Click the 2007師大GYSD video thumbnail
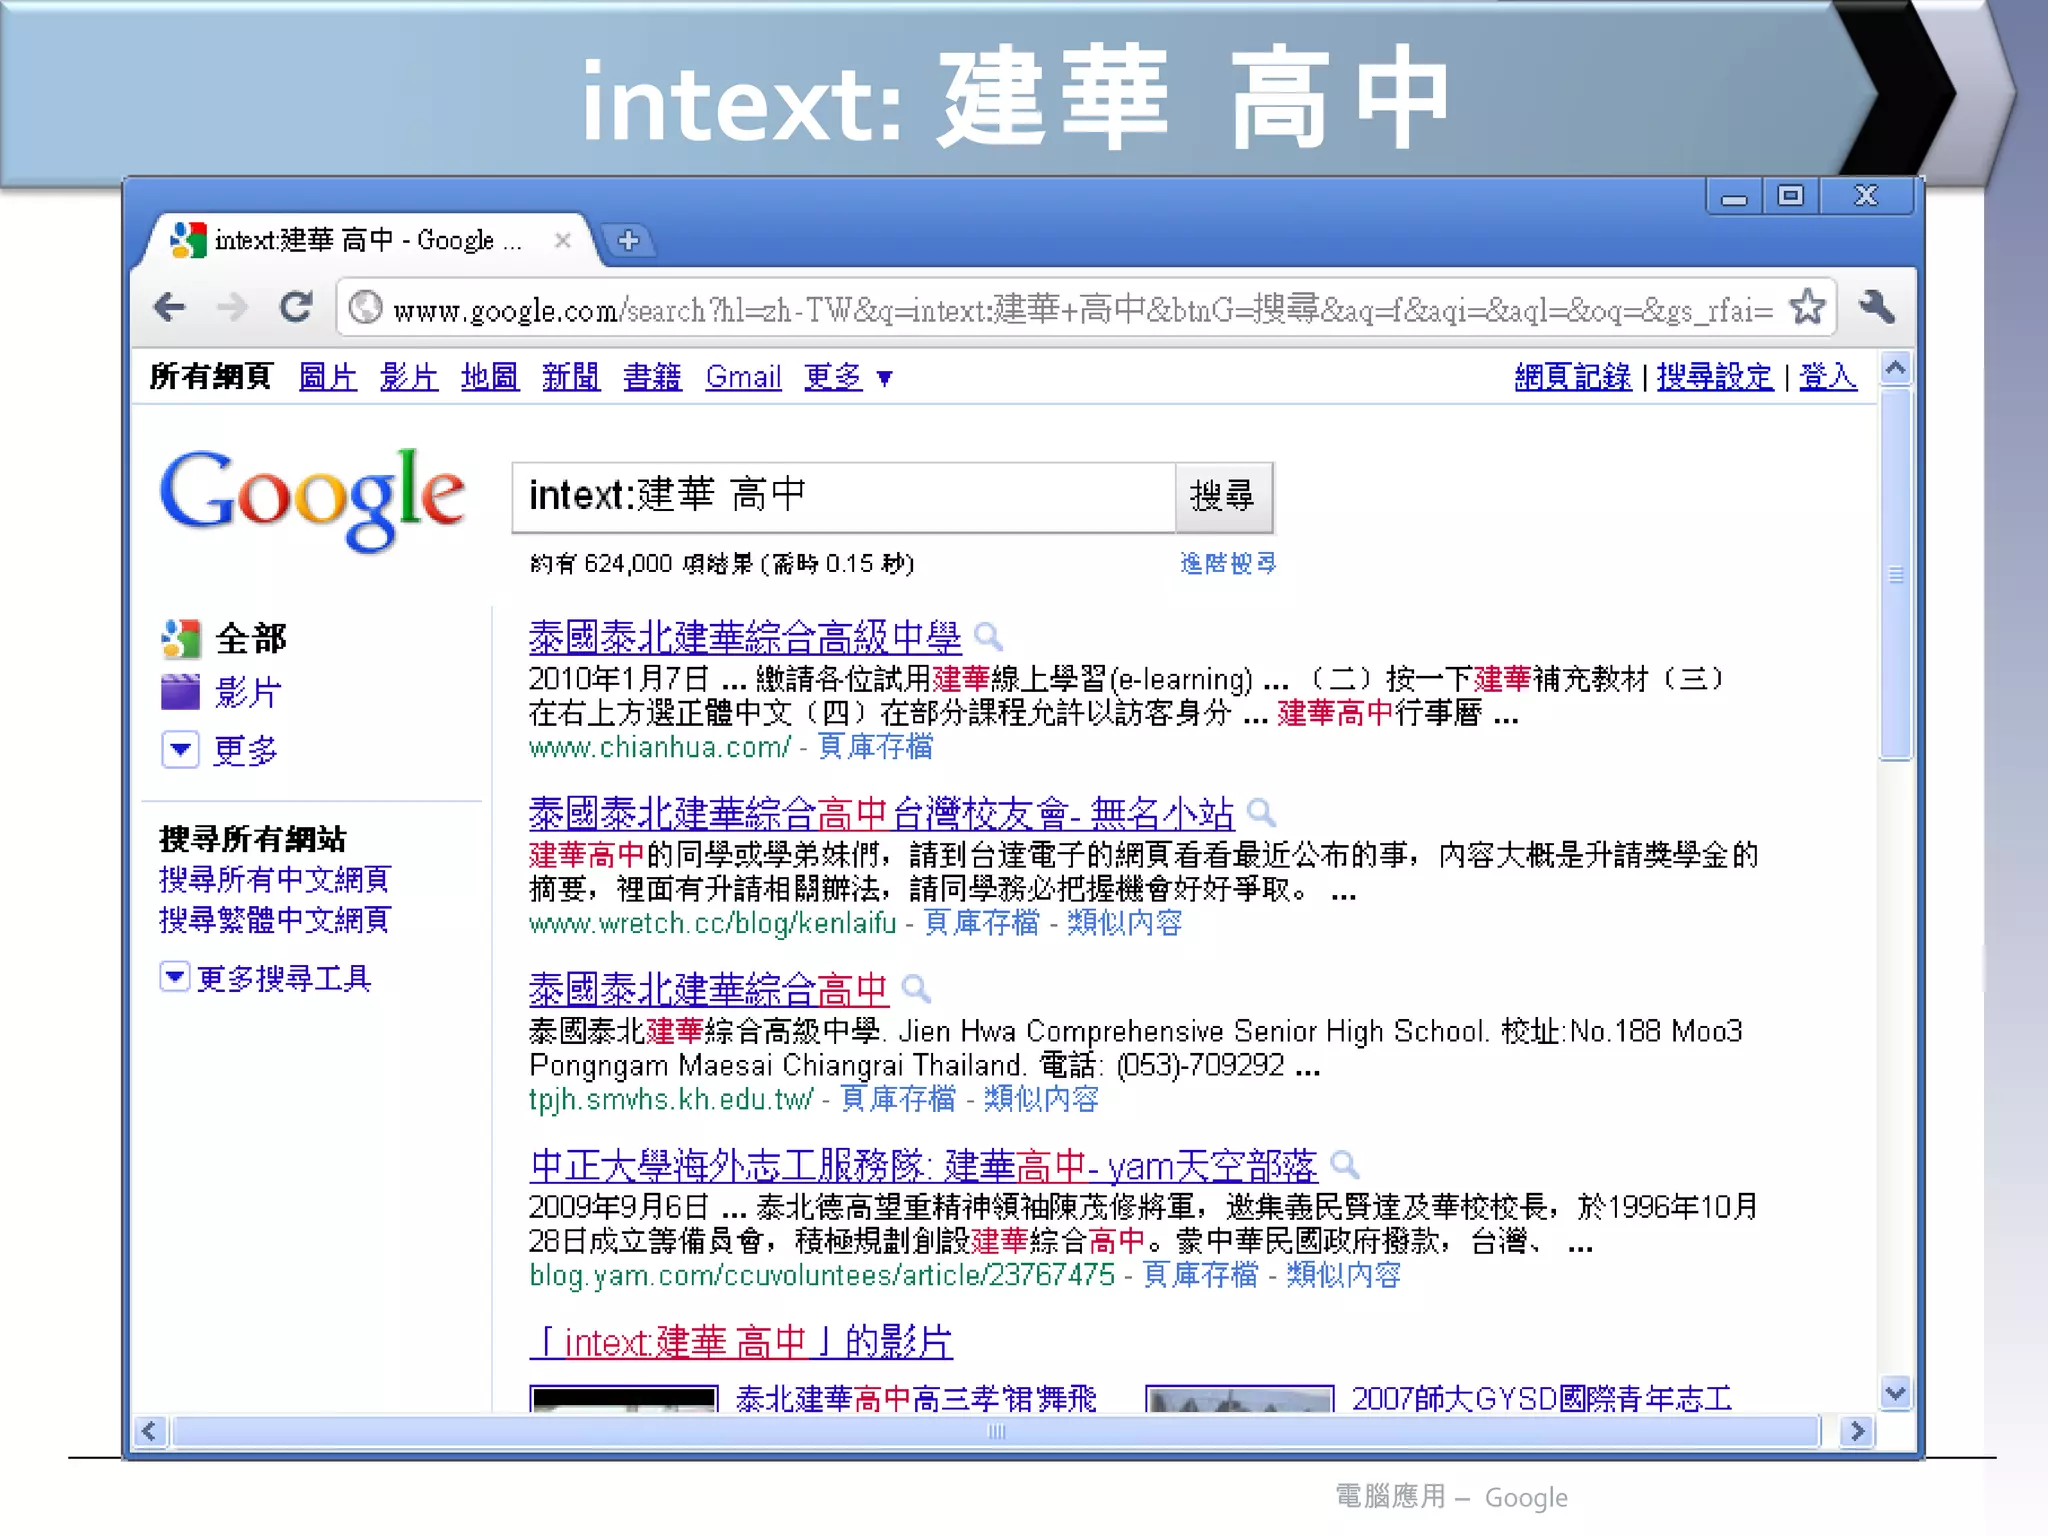This screenshot has width=2048, height=1536. click(1239, 1398)
